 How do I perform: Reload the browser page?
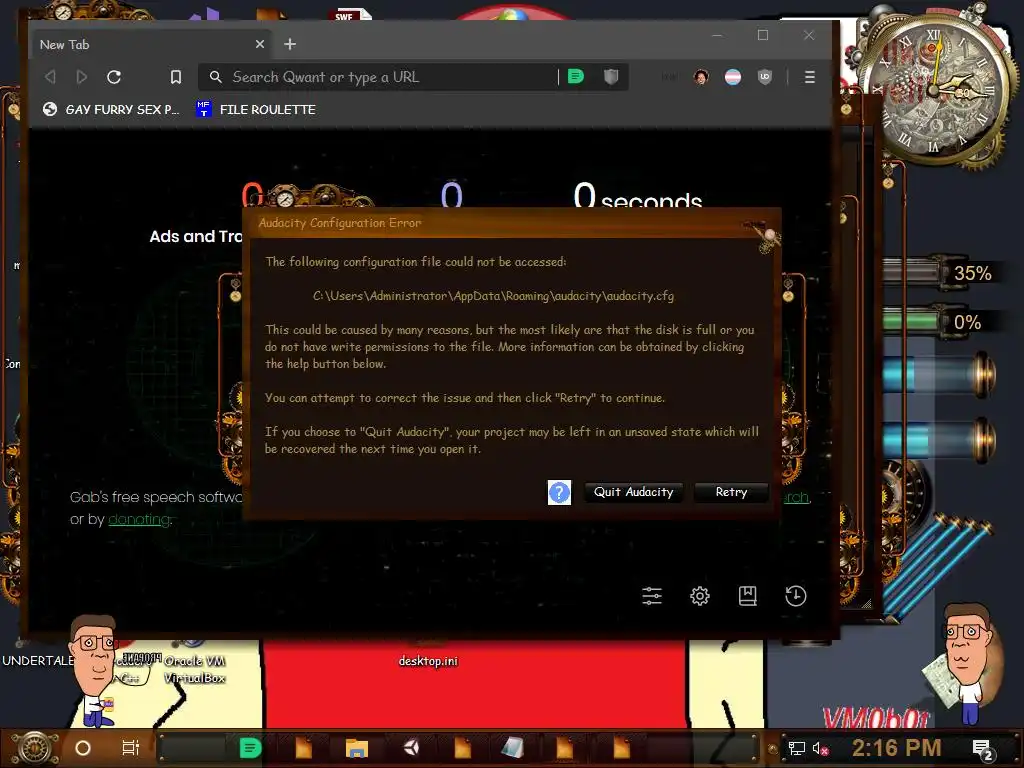click(114, 77)
